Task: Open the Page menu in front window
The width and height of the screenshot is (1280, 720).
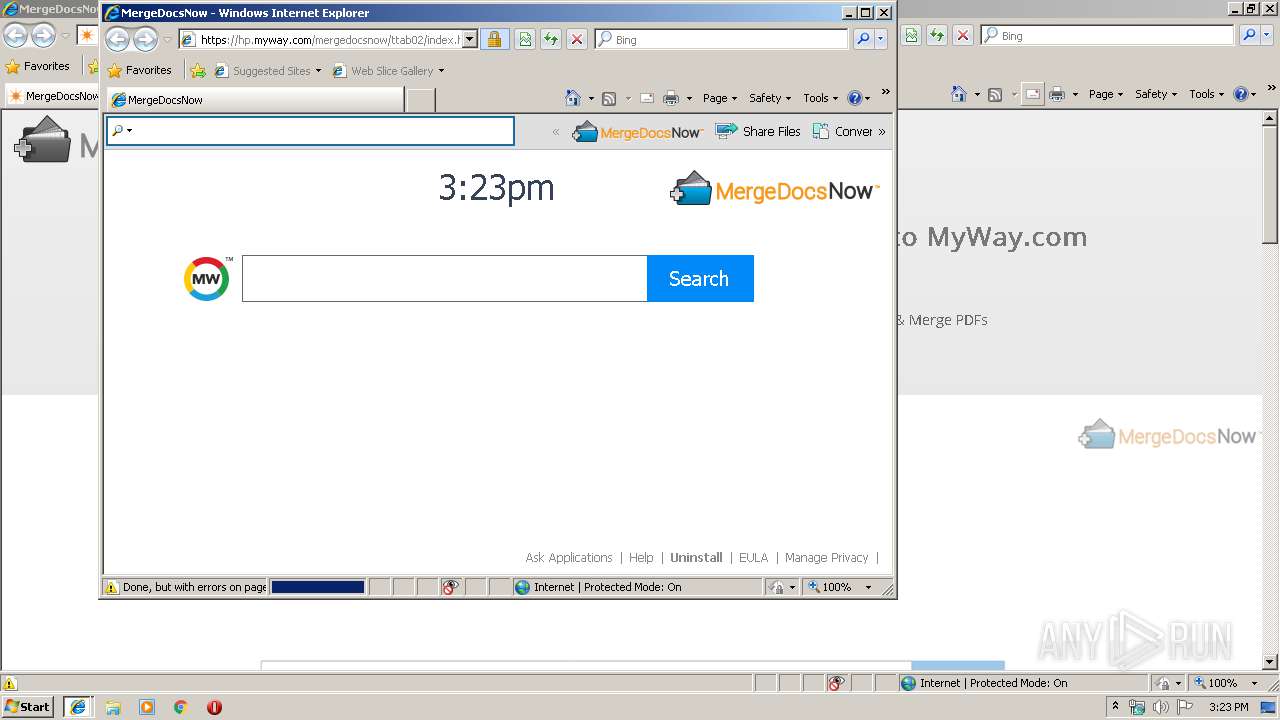Action: [719, 98]
